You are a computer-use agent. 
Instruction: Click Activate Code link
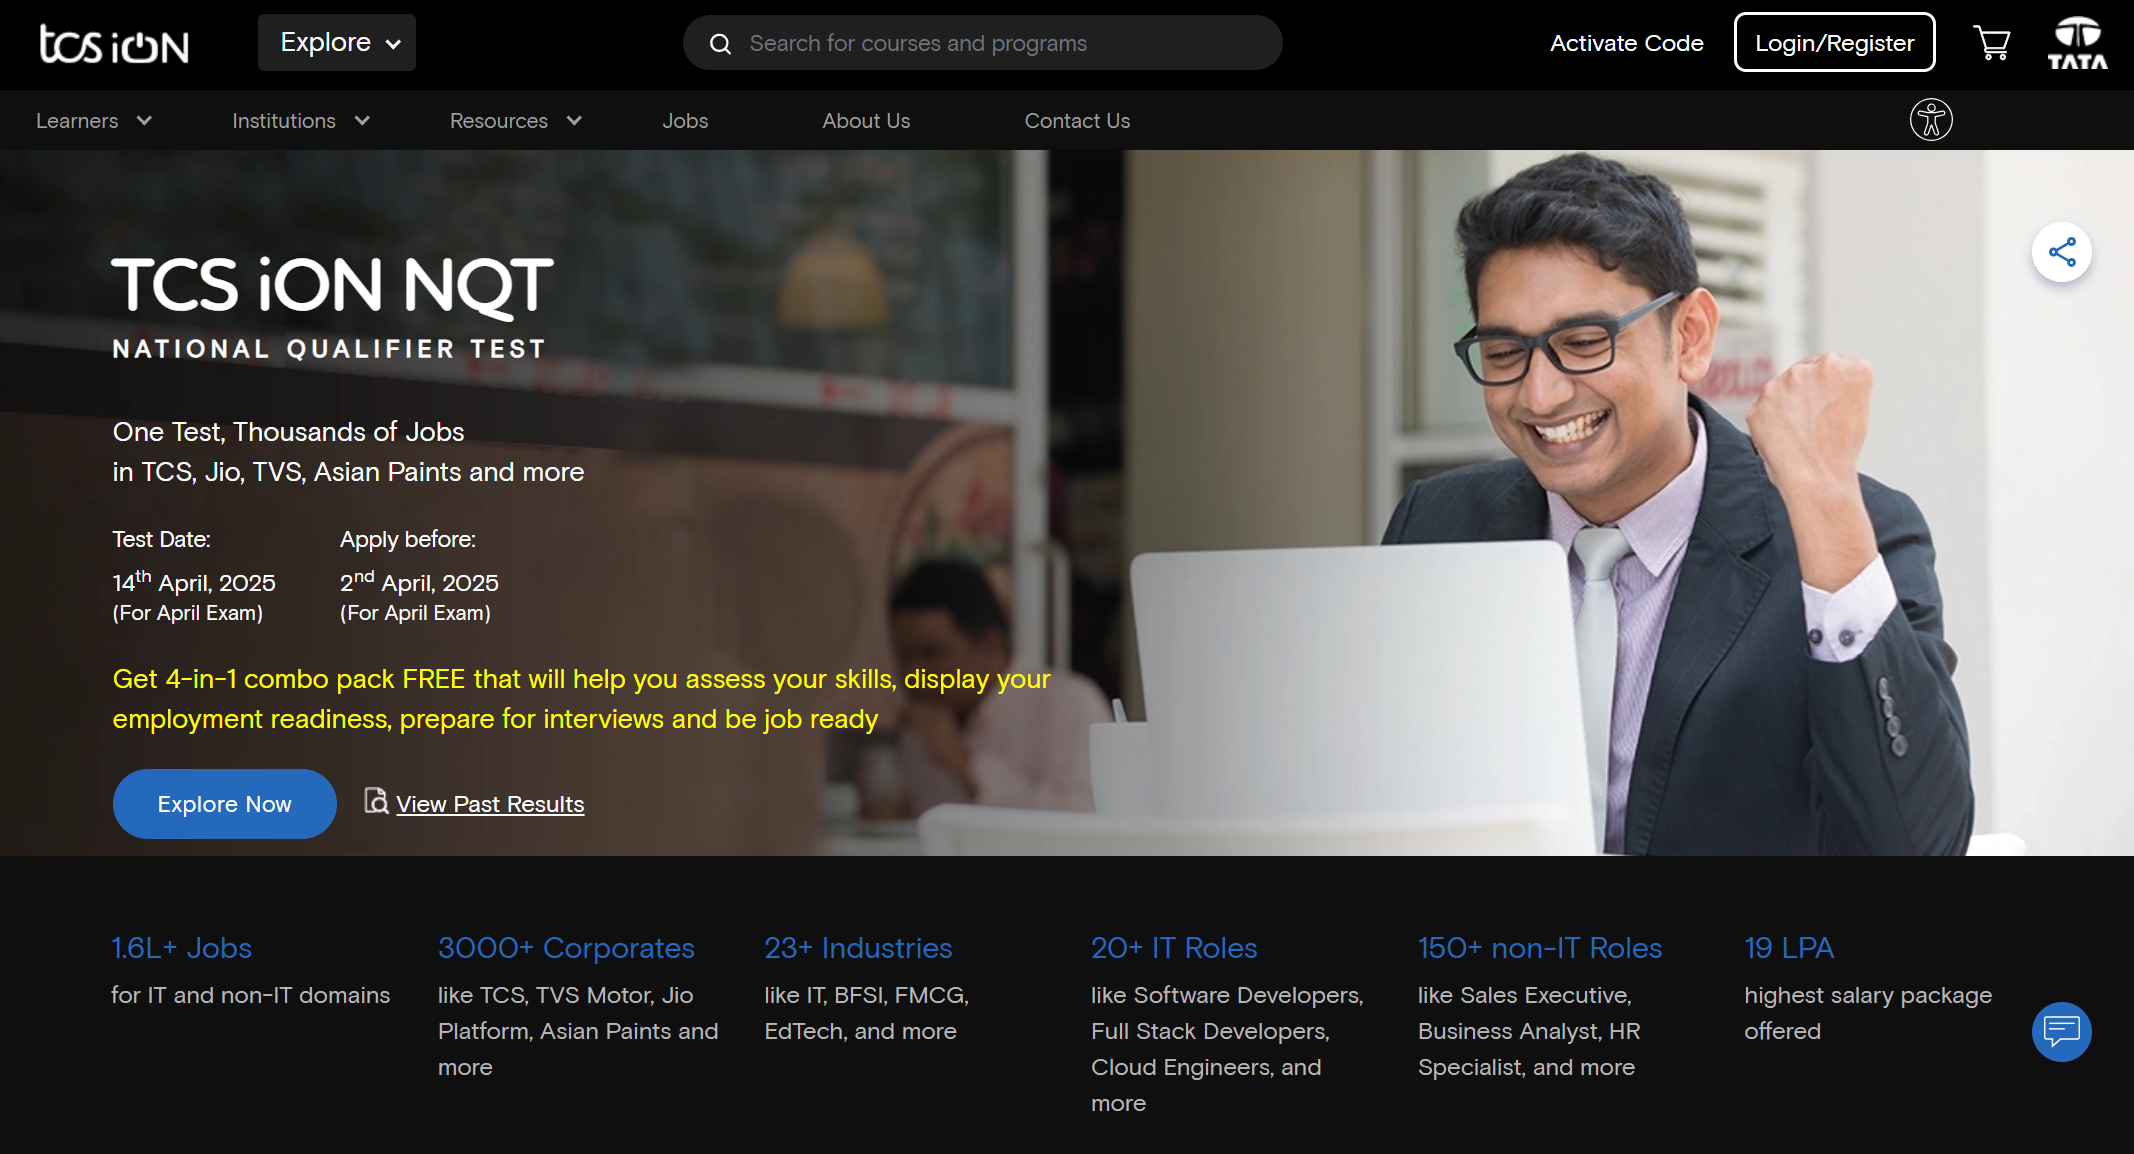tap(1627, 43)
